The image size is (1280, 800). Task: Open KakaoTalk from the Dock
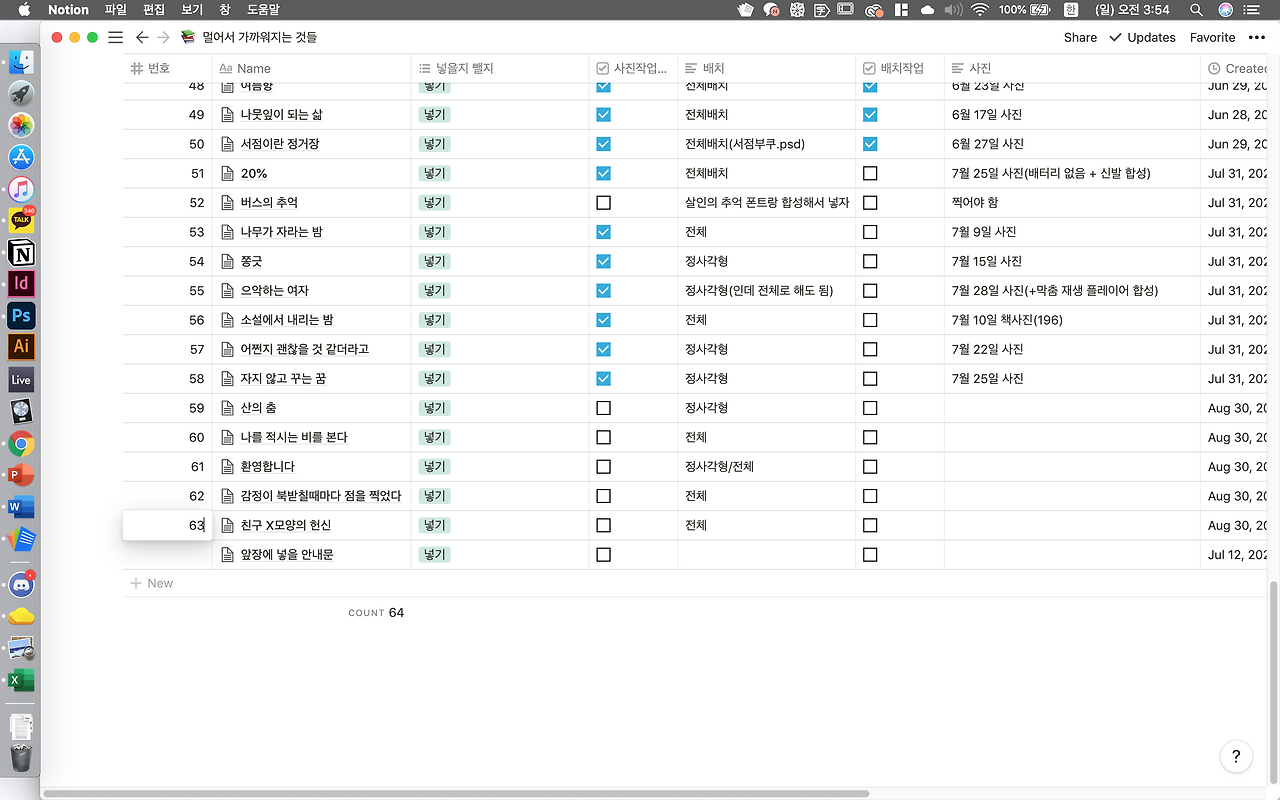coord(21,219)
